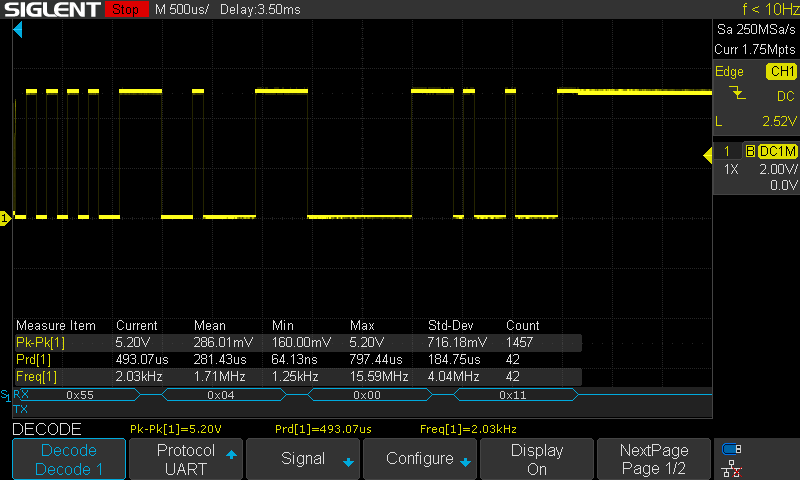800x480 pixels.
Task: Click the blue down arrow on Signal
Action: pos(348,462)
